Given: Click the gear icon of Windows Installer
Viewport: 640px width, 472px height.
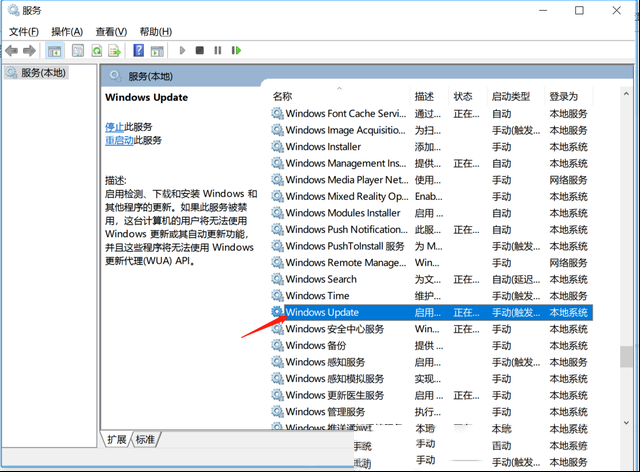Looking at the screenshot, I should tap(278, 146).
